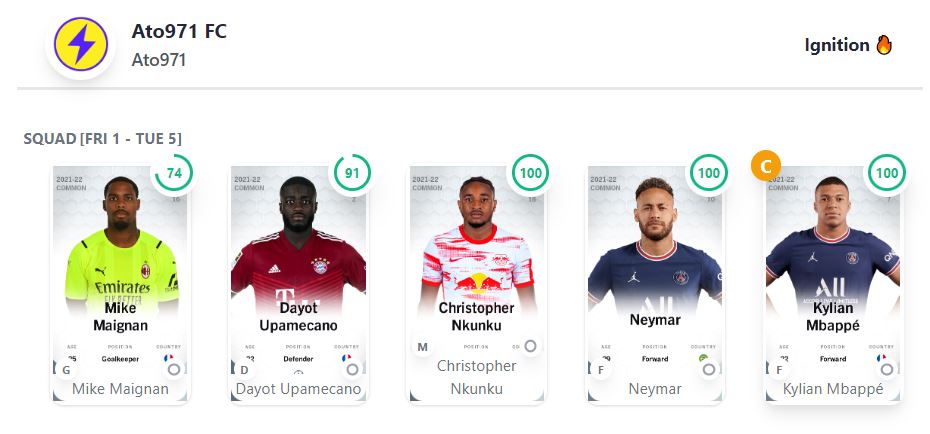Click the Kylian Mbappé name below card
930x434 pixels.
point(833,389)
